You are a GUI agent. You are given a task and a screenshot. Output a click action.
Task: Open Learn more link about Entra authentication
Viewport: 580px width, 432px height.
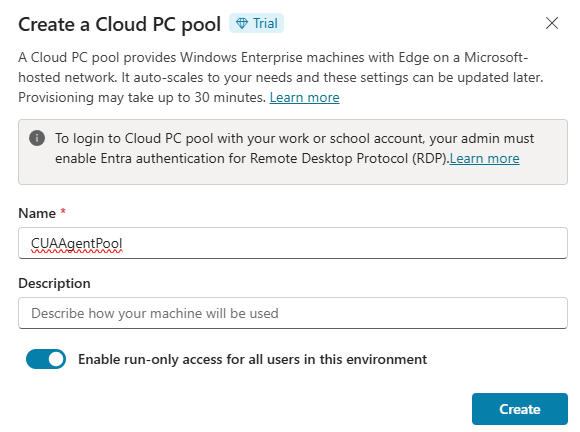tap(485, 158)
